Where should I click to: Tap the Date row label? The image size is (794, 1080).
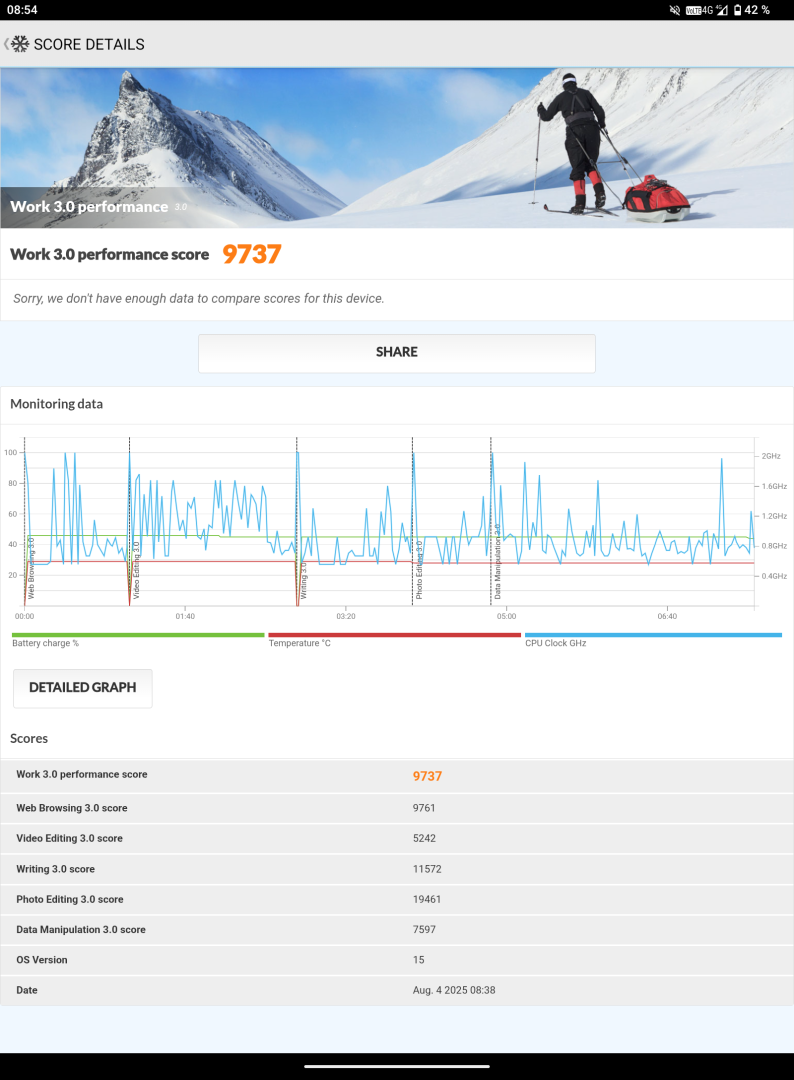[x=27, y=990]
